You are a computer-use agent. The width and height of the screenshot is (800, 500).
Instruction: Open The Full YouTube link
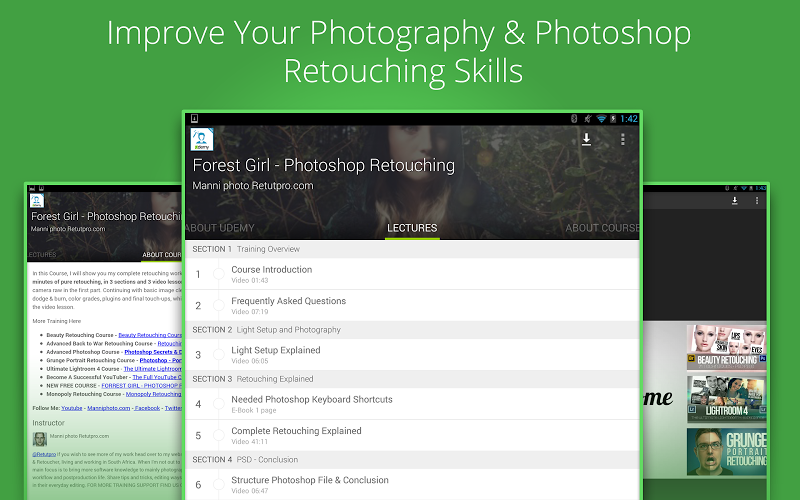pyautogui.click(x=157, y=377)
